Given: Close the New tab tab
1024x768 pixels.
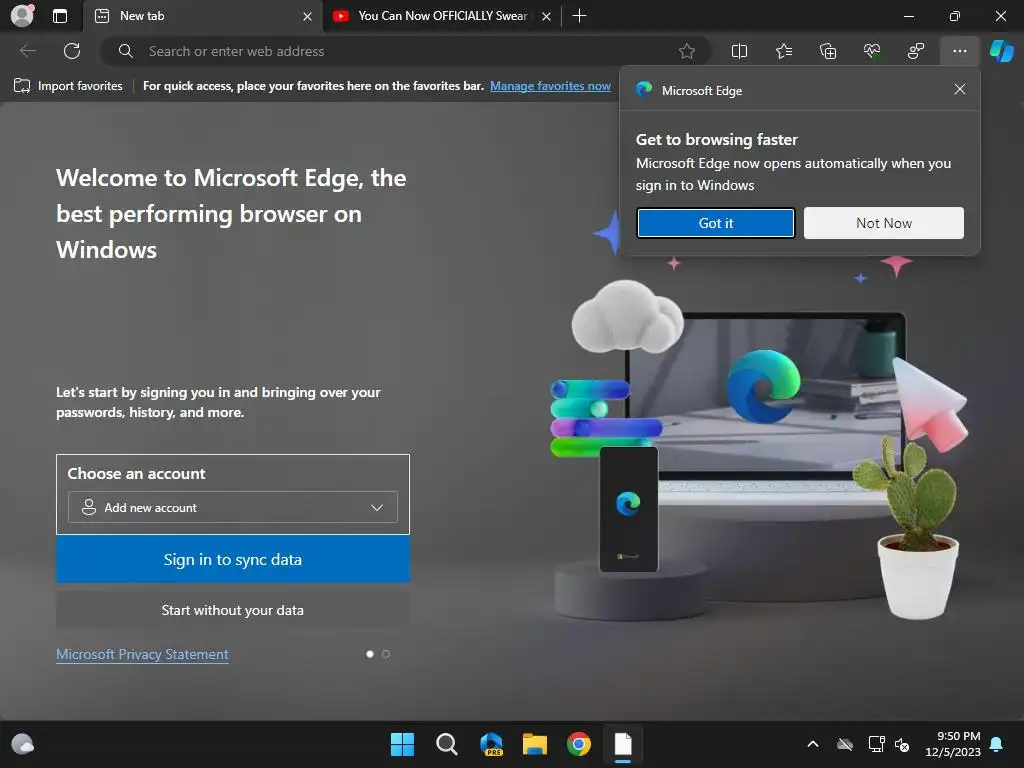Looking at the screenshot, I should (307, 16).
